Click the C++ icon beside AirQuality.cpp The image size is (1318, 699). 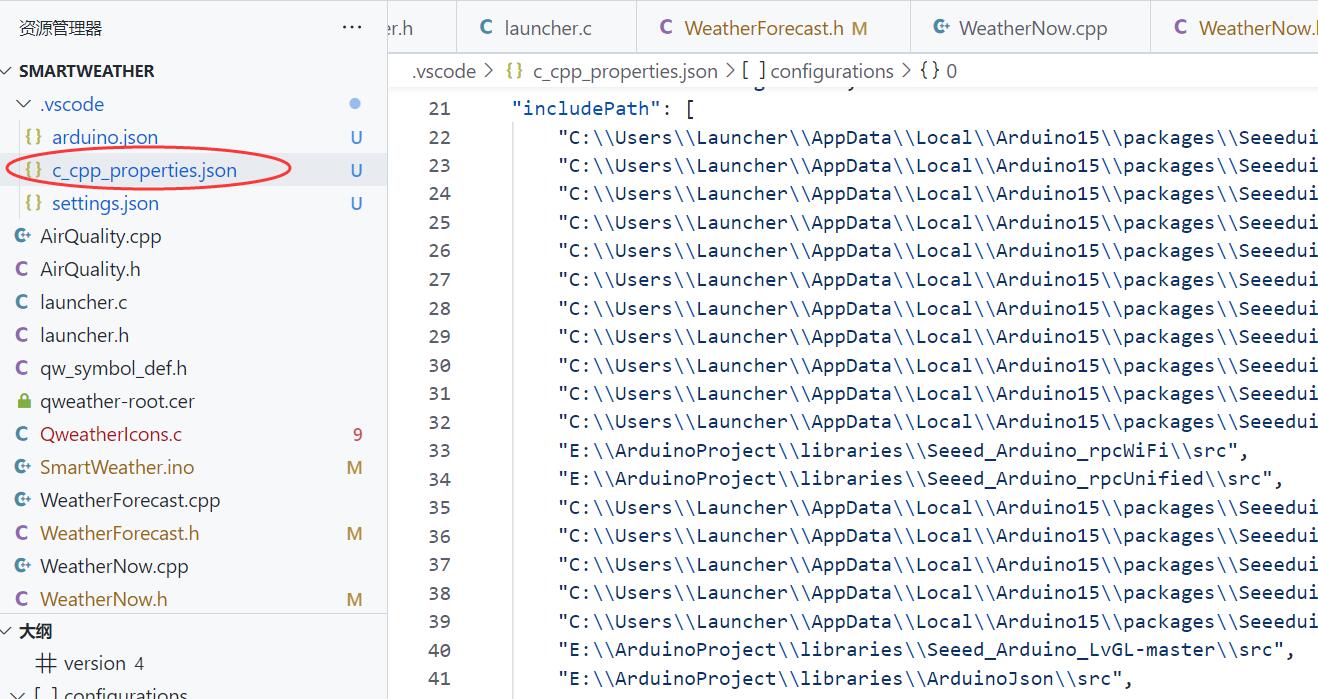(22, 236)
